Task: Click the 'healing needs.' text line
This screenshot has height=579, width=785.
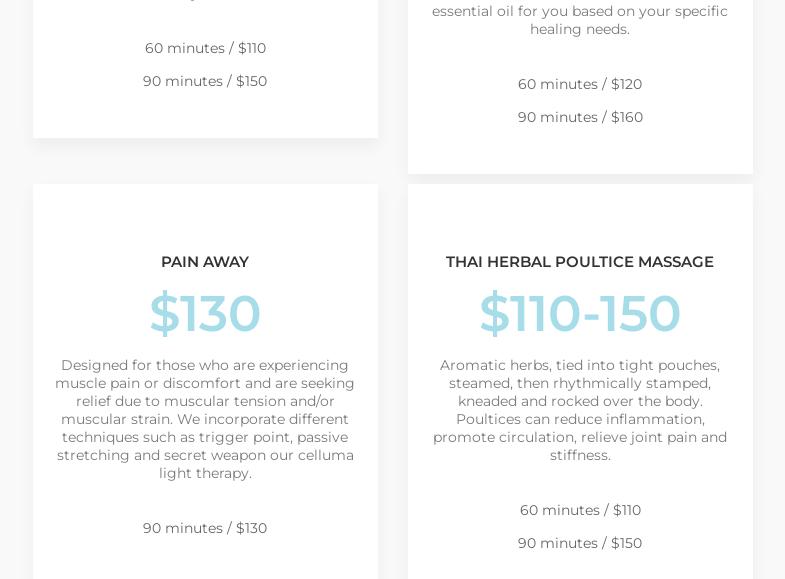Action: 580,29
